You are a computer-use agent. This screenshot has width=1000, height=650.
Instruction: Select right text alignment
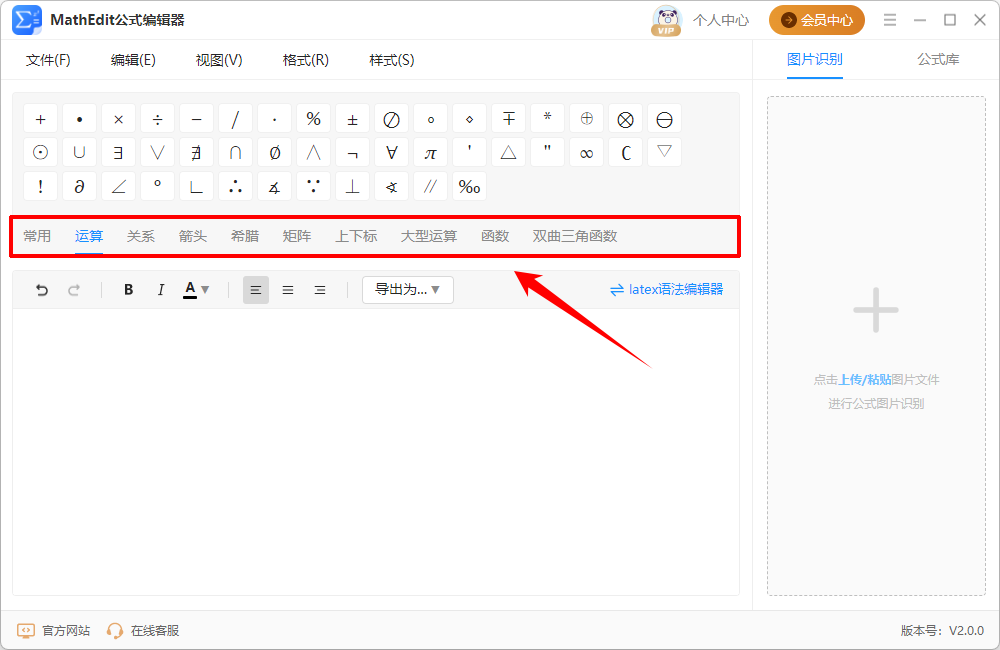320,290
